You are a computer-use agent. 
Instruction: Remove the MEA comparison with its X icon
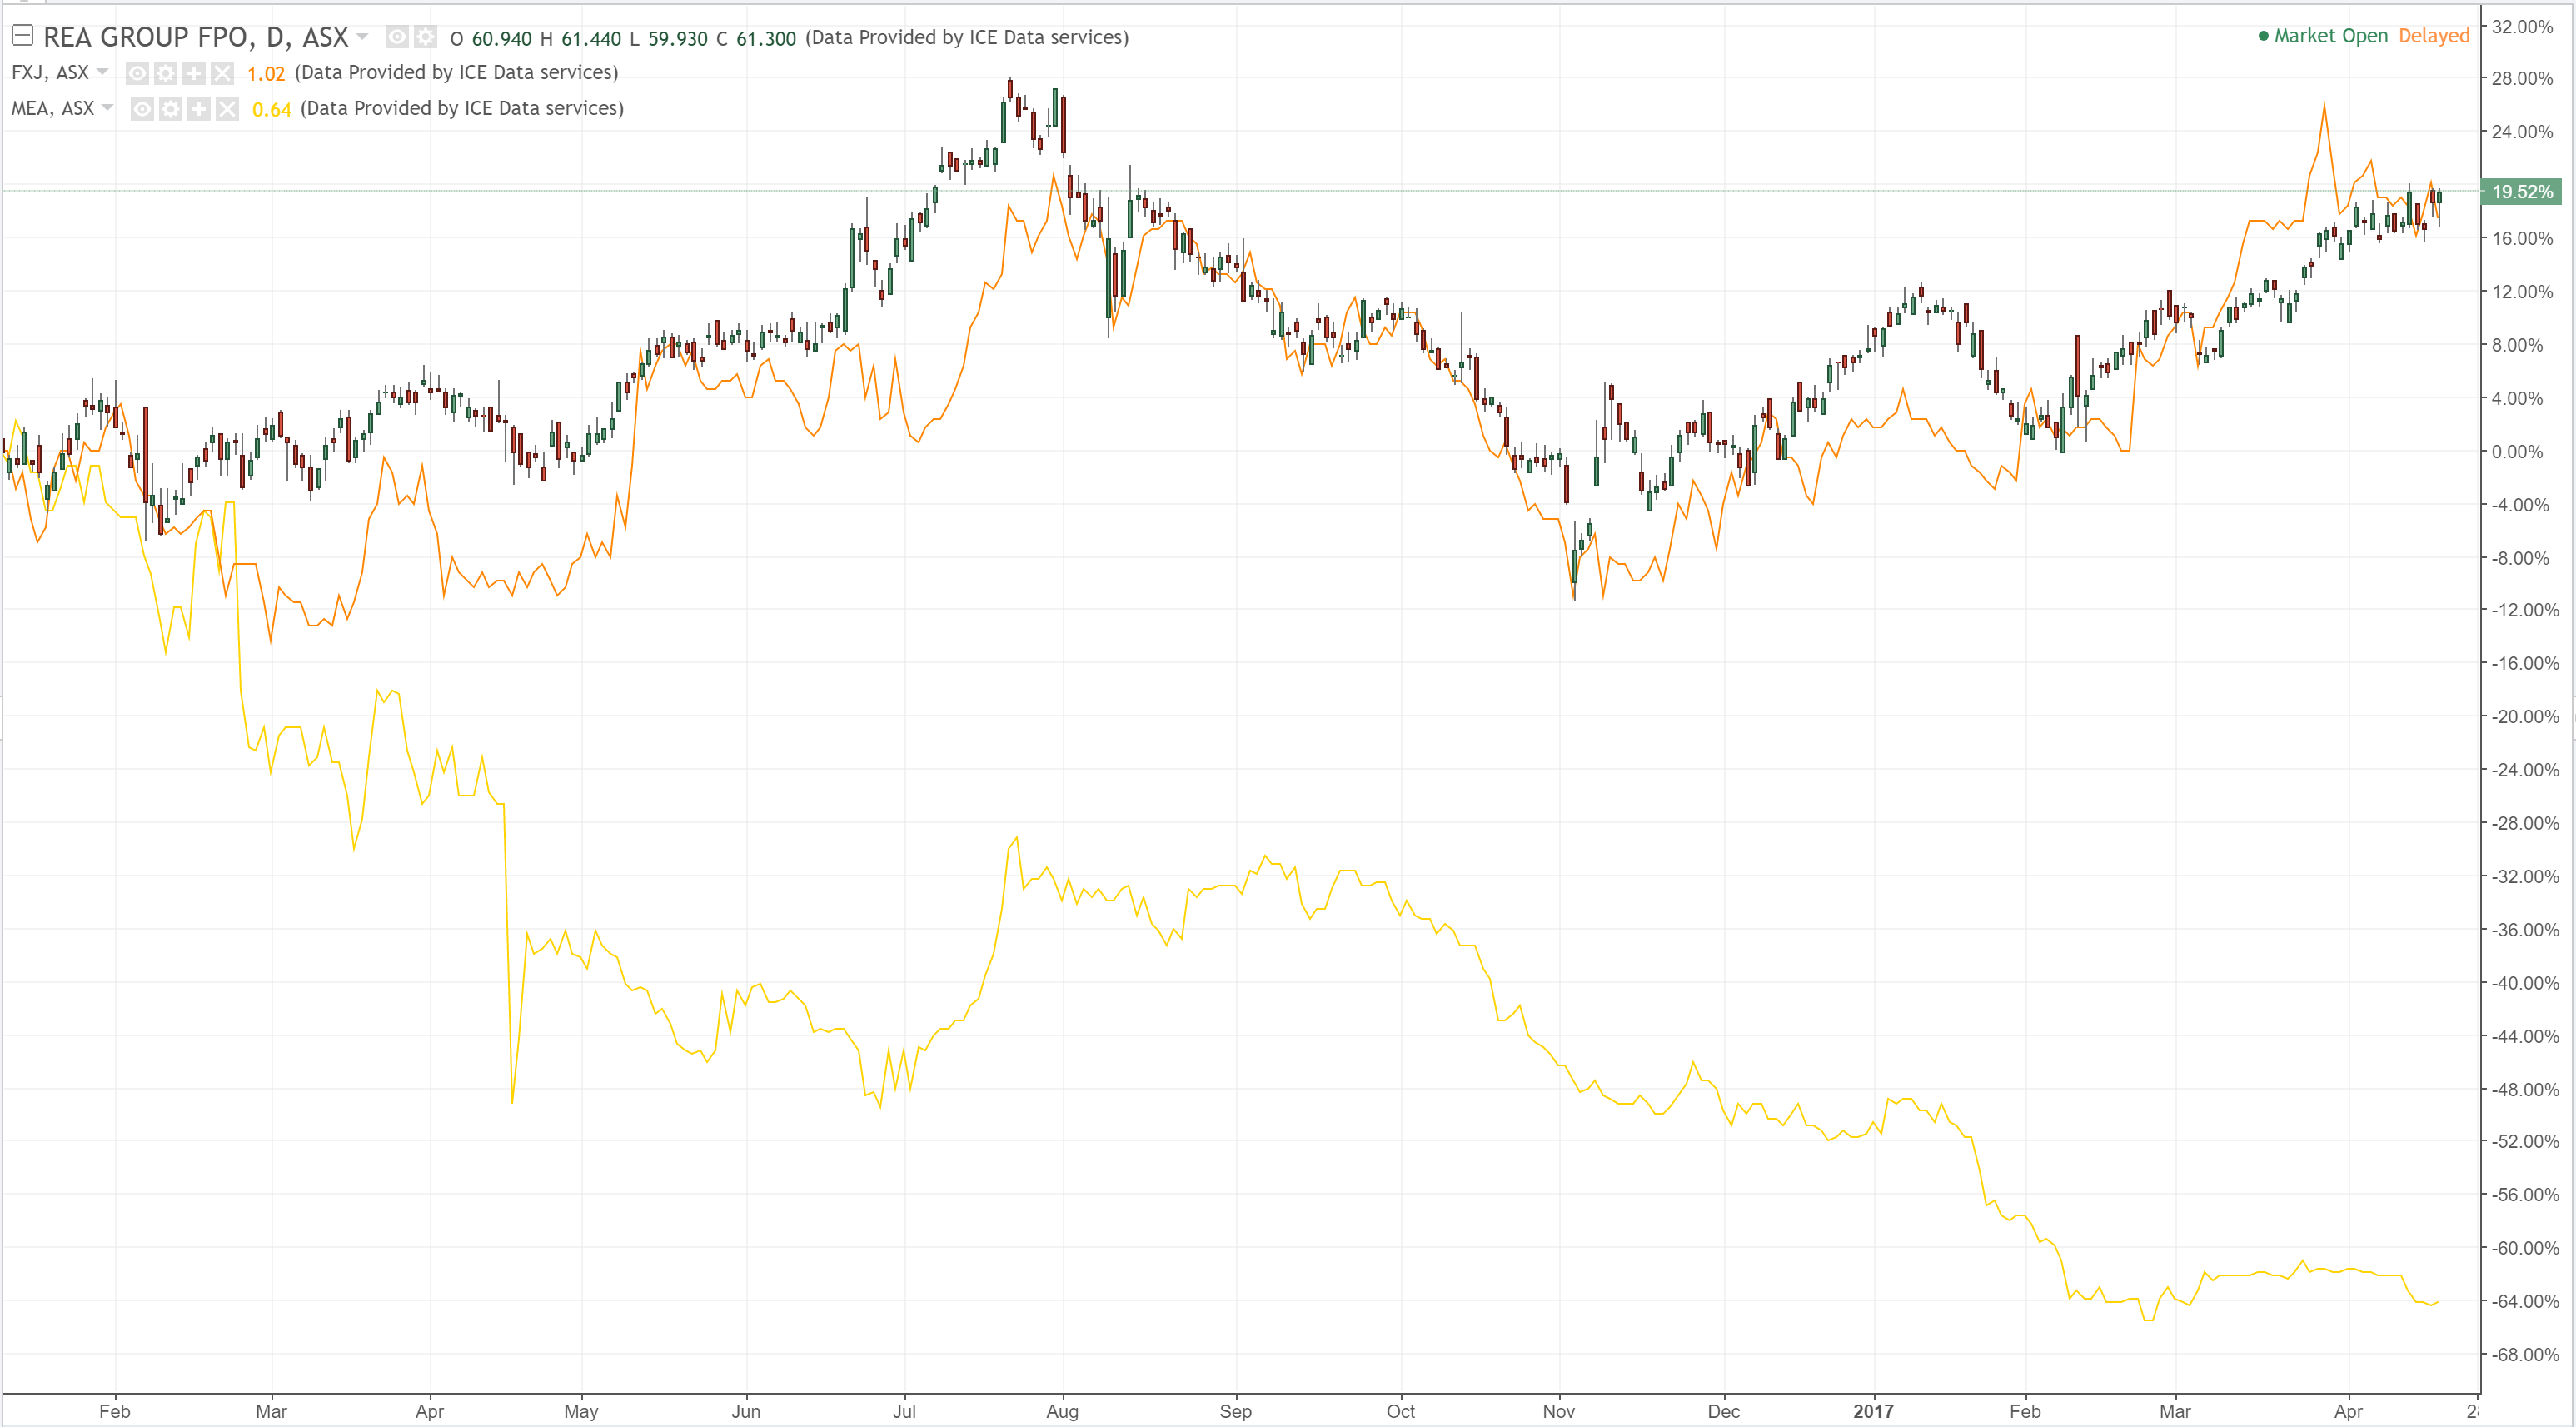(227, 109)
